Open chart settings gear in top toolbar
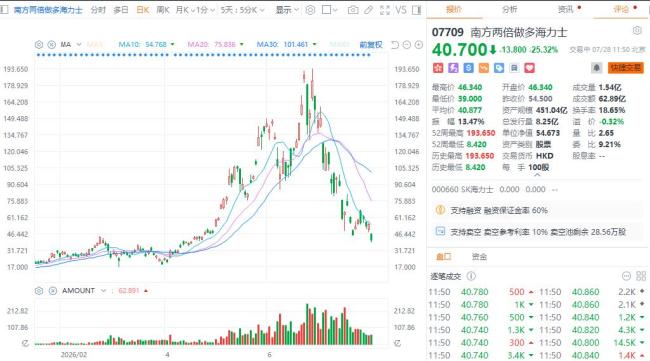 [x=310, y=10]
